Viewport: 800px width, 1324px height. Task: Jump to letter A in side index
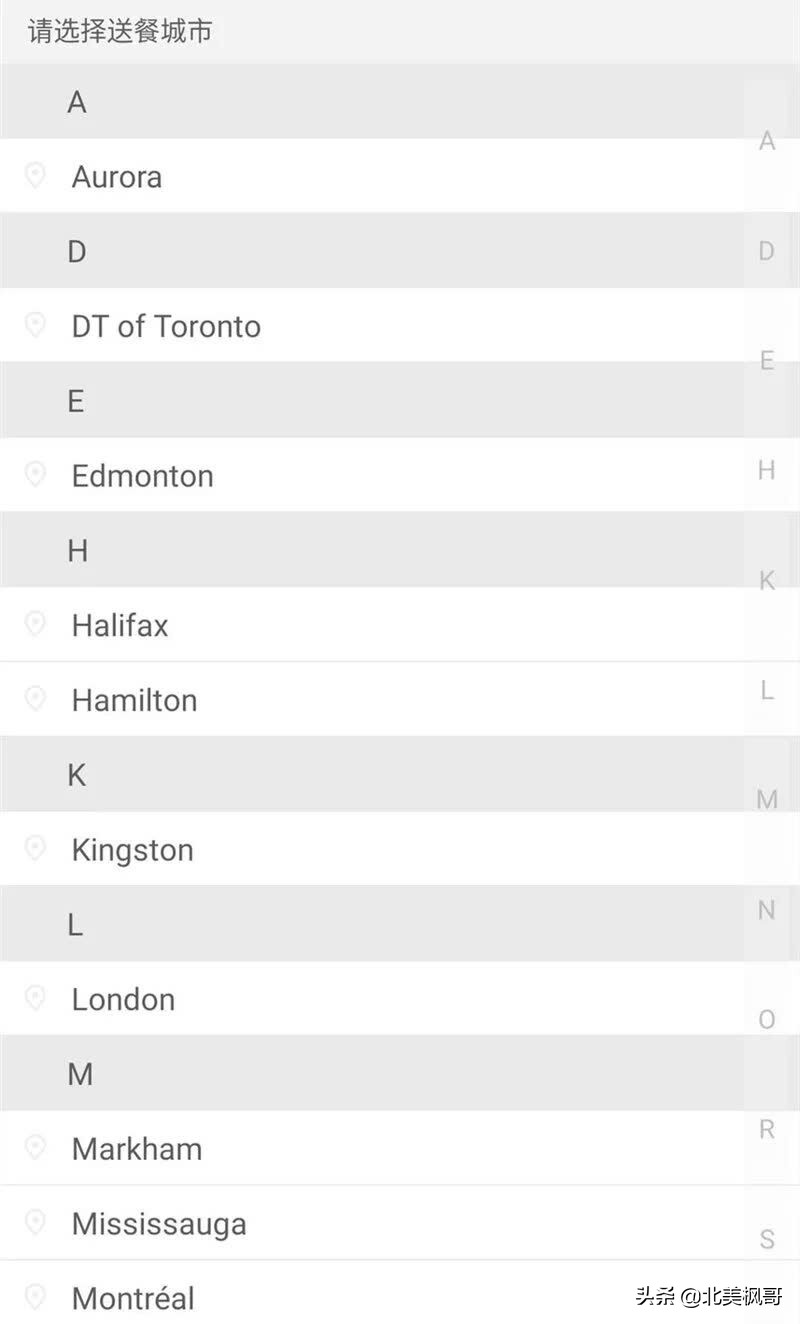pos(767,141)
